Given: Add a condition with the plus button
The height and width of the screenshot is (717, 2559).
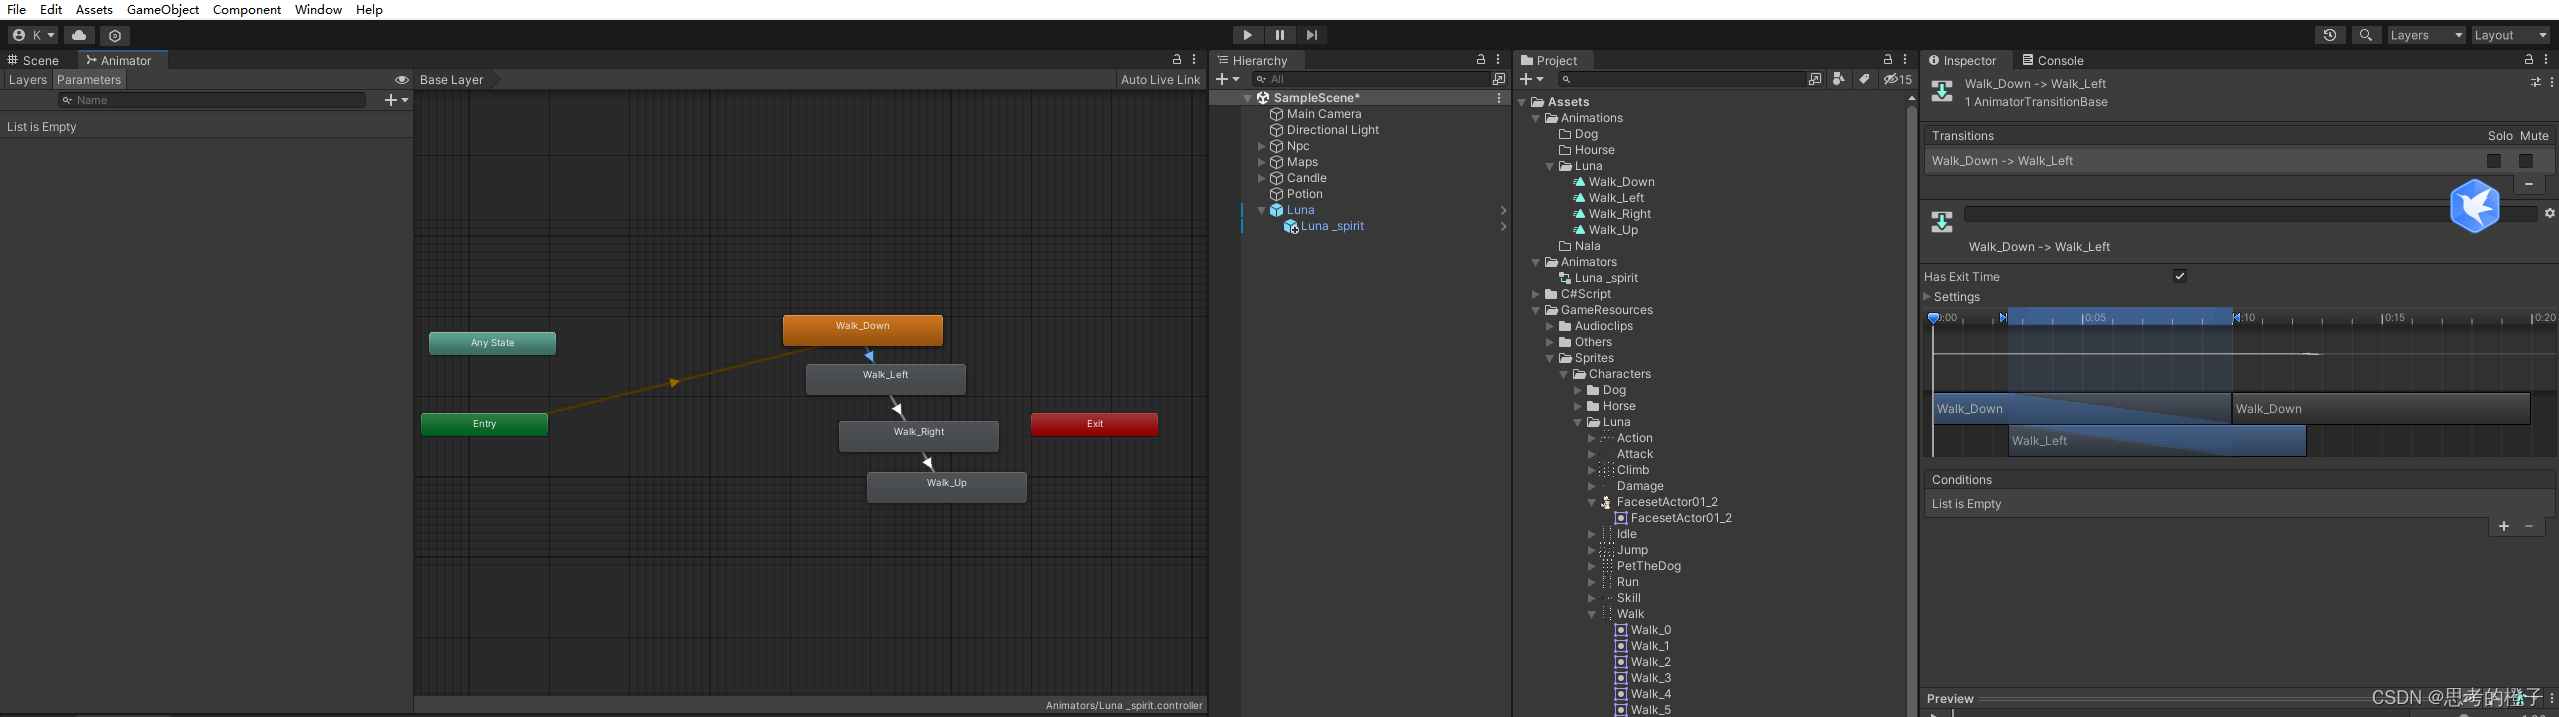Looking at the screenshot, I should click(x=2504, y=526).
